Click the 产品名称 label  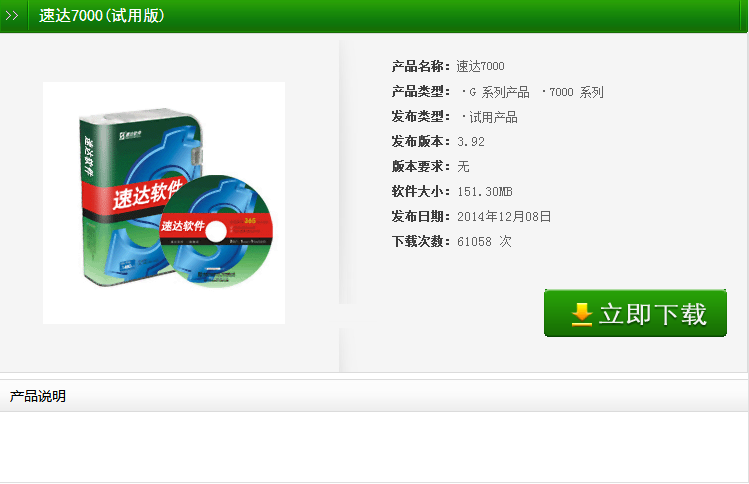pyautogui.click(x=420, y=66)
